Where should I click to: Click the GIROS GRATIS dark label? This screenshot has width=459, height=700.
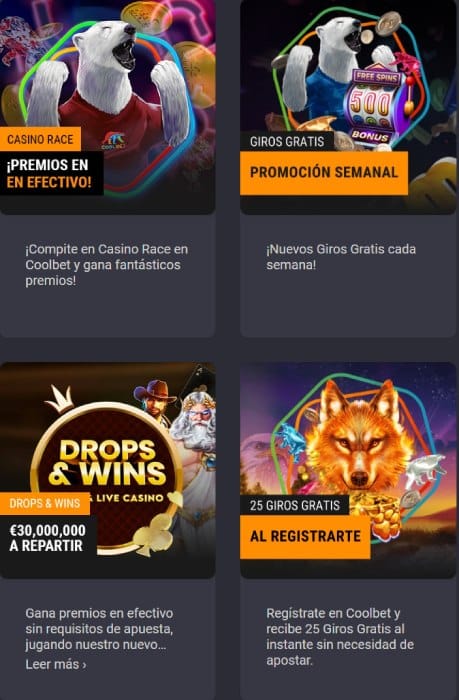coord(287,142)
